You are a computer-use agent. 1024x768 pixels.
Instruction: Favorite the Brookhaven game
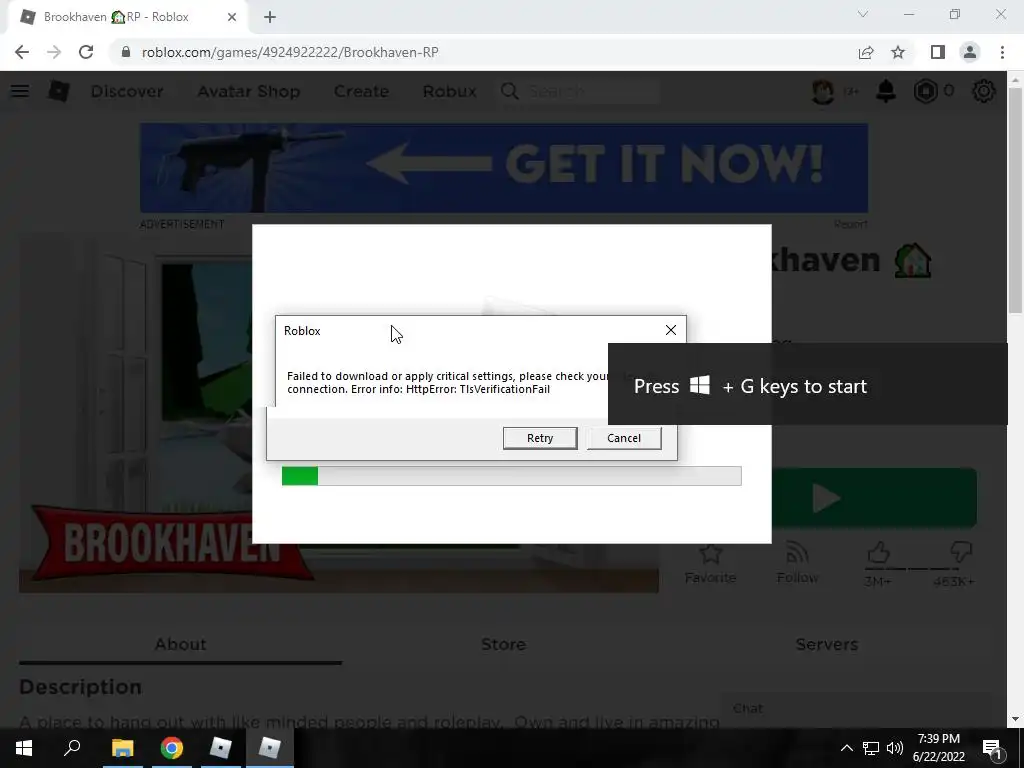pos(710,564)
